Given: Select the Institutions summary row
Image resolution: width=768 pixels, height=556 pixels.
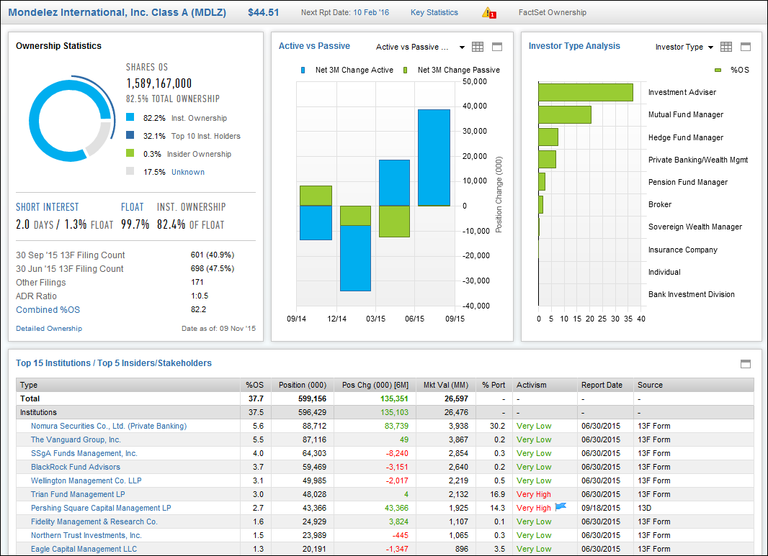Looking at the screenshot, I should (x=385, y=412).
